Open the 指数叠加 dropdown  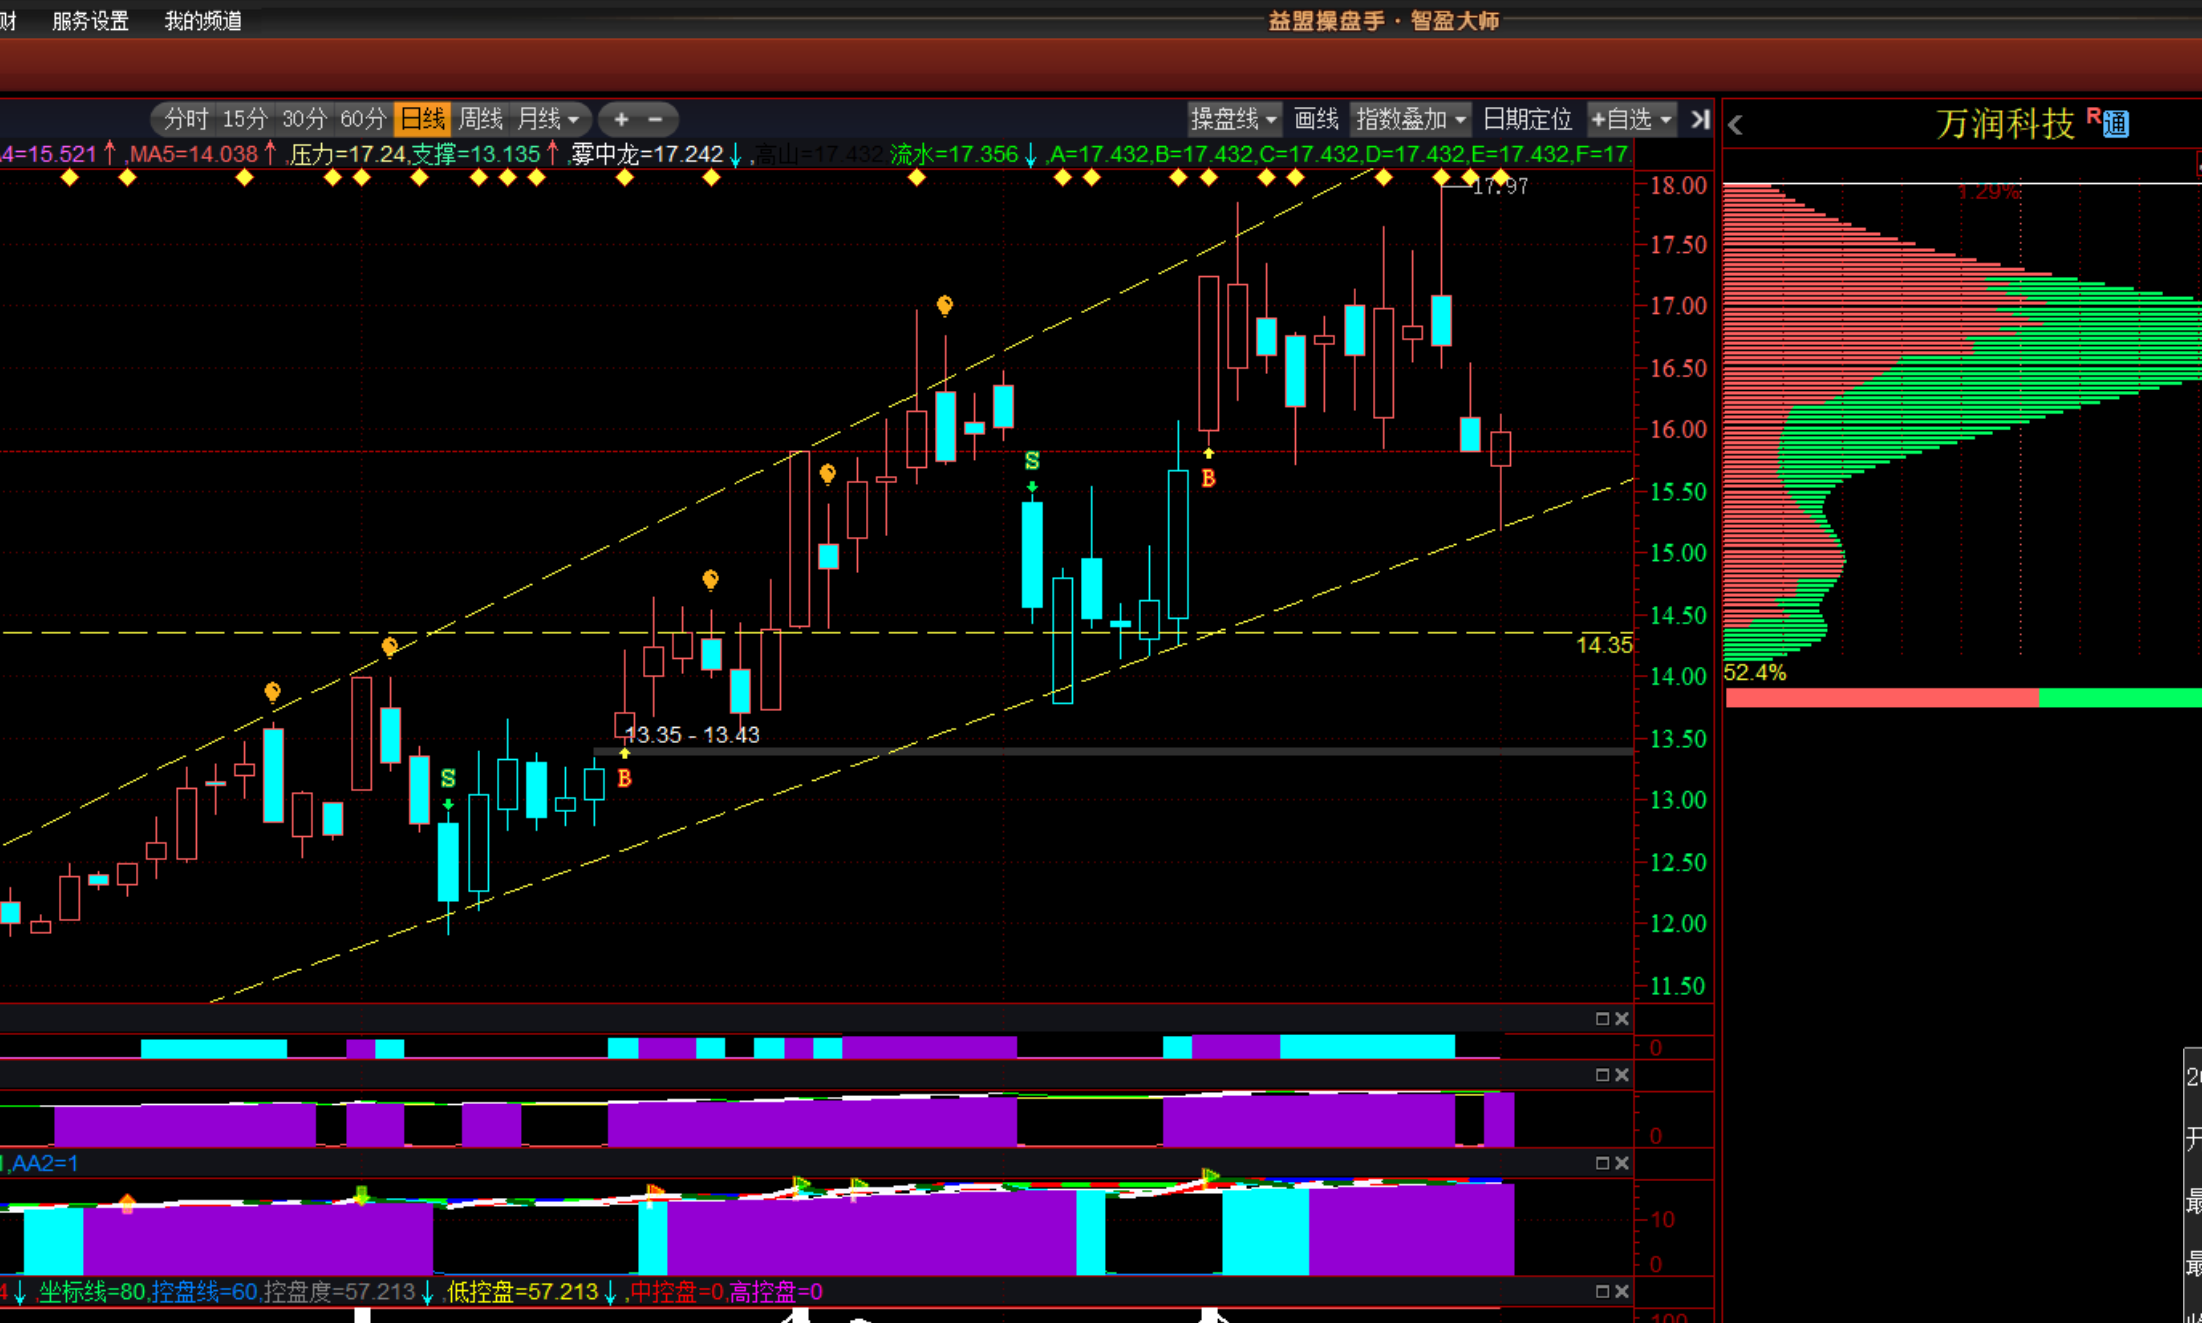click(1410, 120)
